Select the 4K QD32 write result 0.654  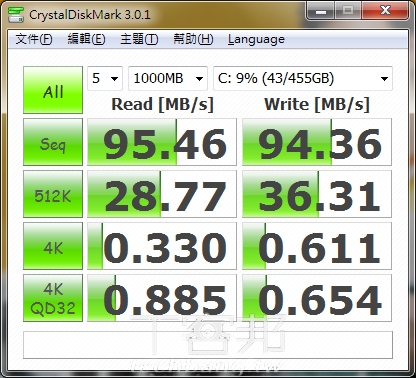tap(317, 298)
